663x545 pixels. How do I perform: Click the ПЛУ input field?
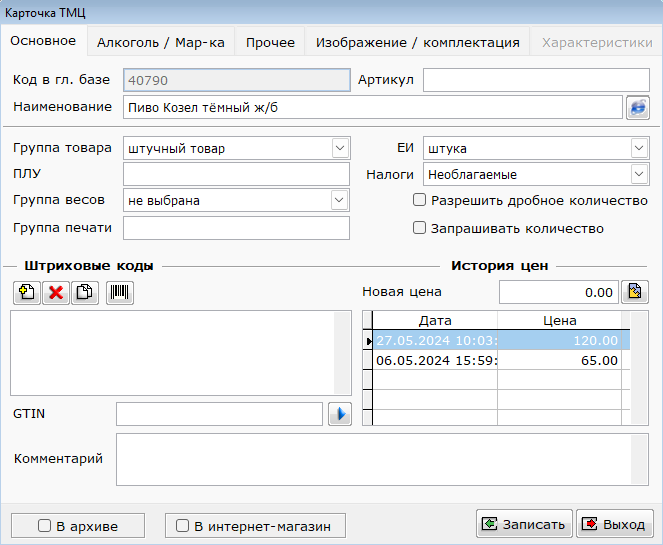tap(236, 174)
